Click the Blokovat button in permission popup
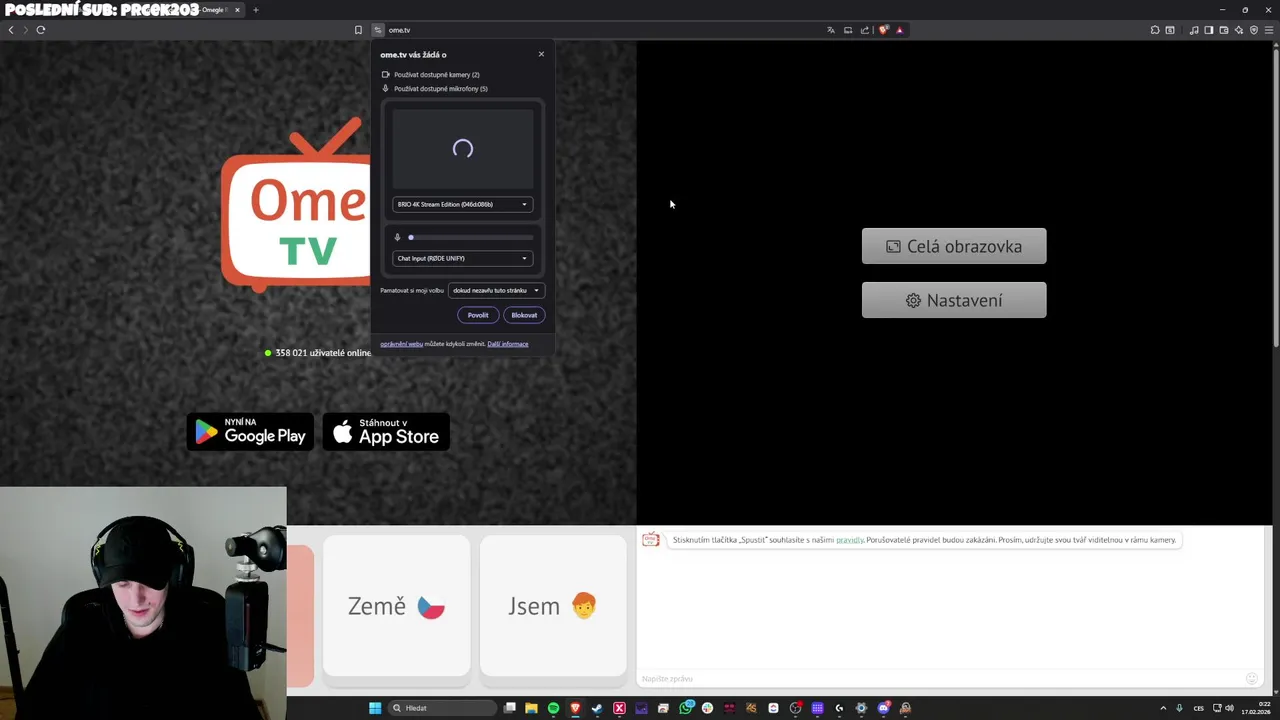1280x720 pixels. (x=524, y=315)
